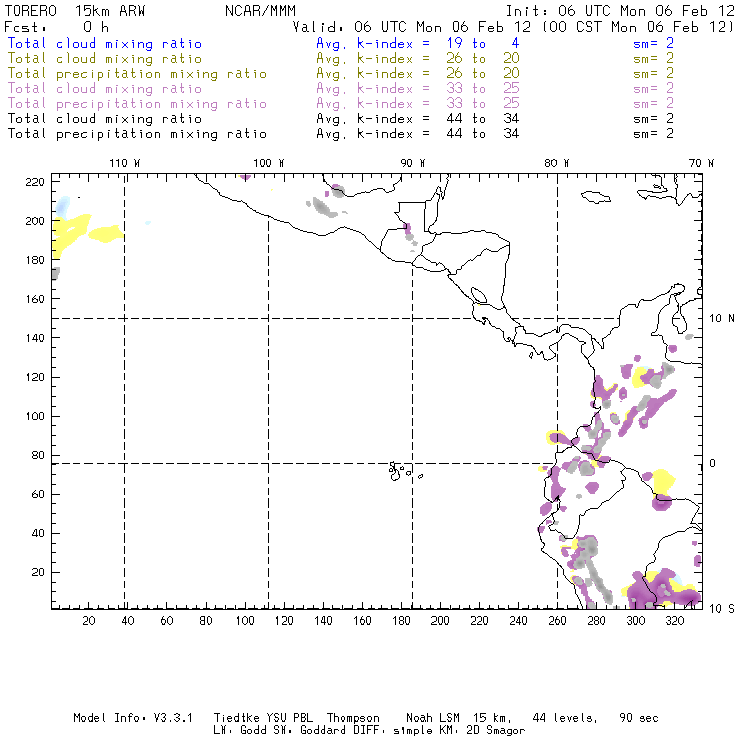
Task: Click the '160' tick on the left axis
Action: click(x=36, y=299)
